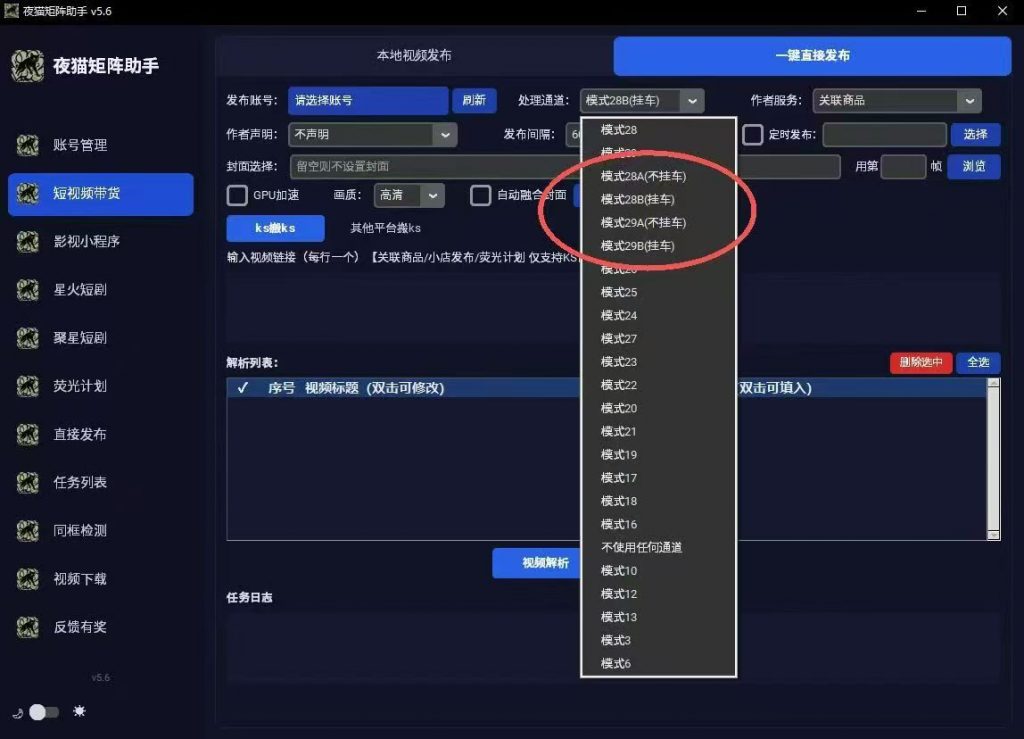Open the 发布账号 请选择账号 dropdown

(368, 101)
